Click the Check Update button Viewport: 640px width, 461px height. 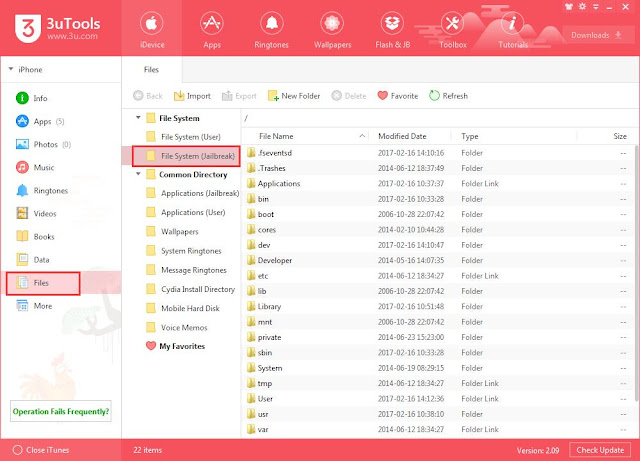click(x=600, y=450)
